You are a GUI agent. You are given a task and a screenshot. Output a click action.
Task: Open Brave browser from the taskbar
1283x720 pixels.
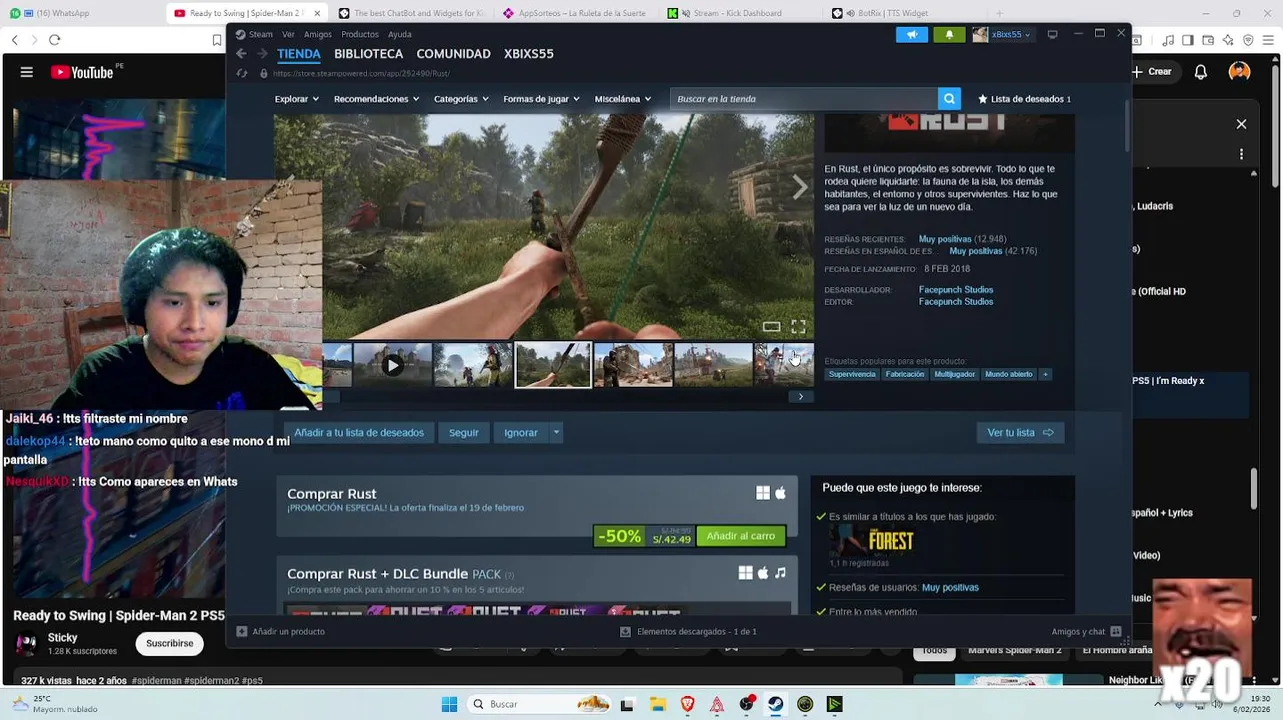(x=687, y=704)
